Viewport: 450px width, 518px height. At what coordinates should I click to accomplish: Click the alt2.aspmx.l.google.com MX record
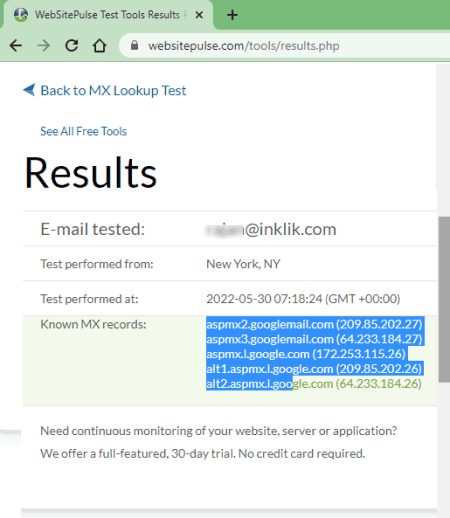pos(314,384)
